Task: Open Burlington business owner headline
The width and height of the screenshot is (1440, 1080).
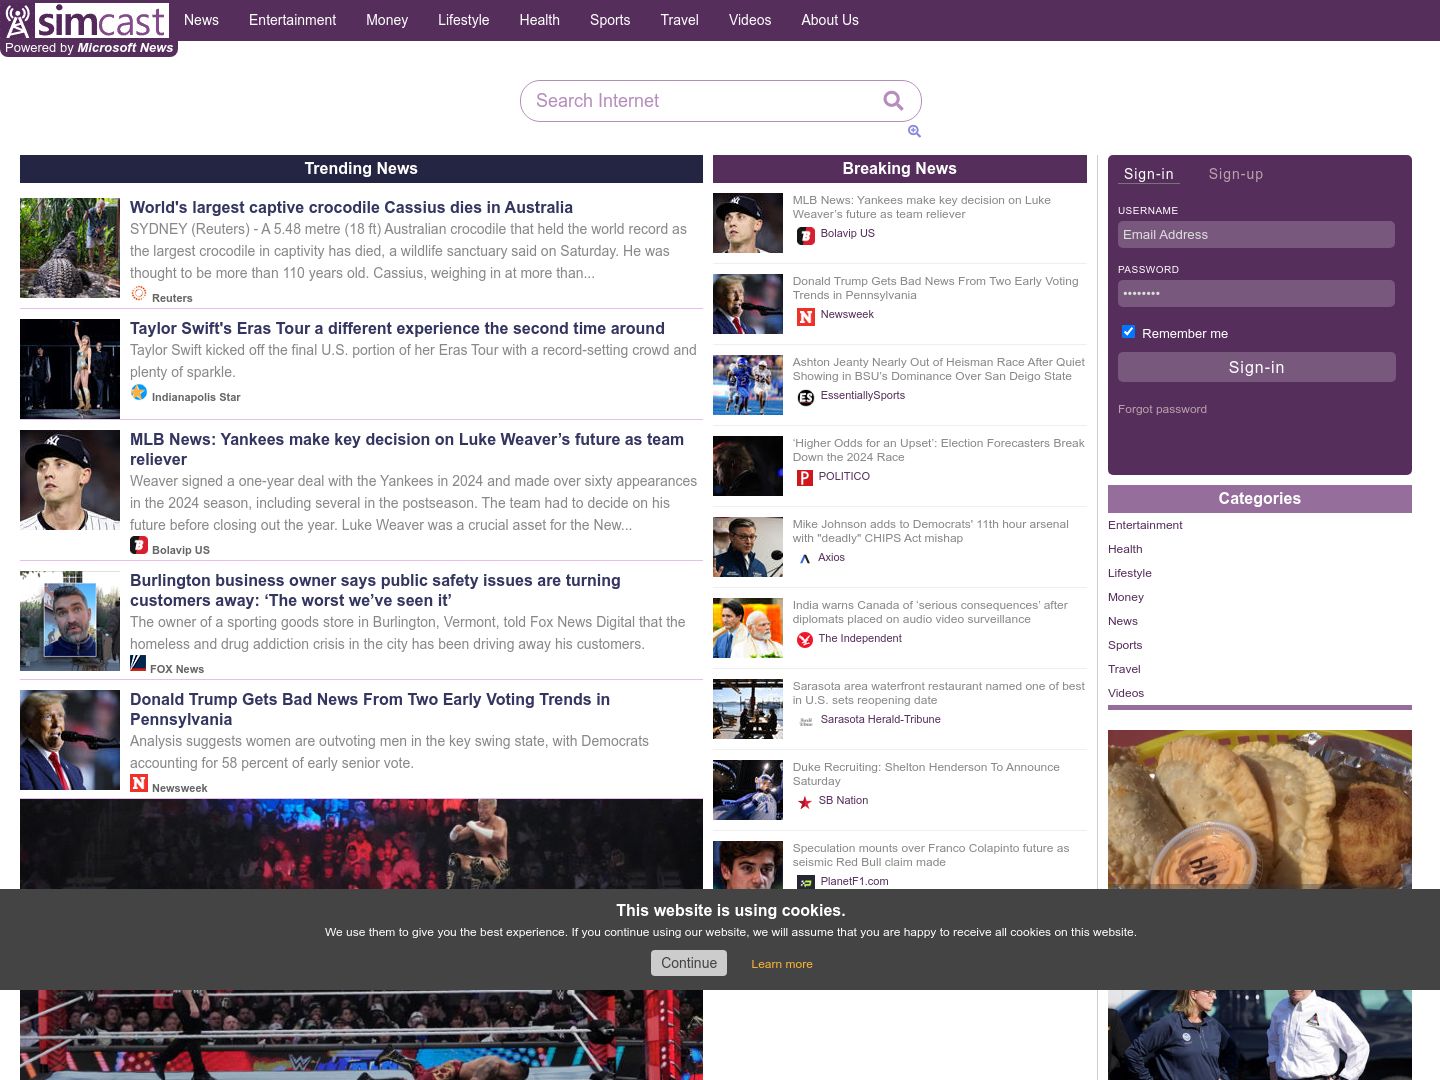Action: click(375, 590)
